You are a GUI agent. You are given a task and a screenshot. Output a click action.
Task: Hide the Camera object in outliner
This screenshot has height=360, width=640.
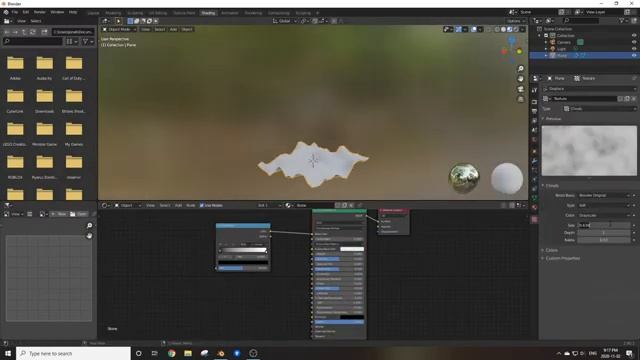634,42
